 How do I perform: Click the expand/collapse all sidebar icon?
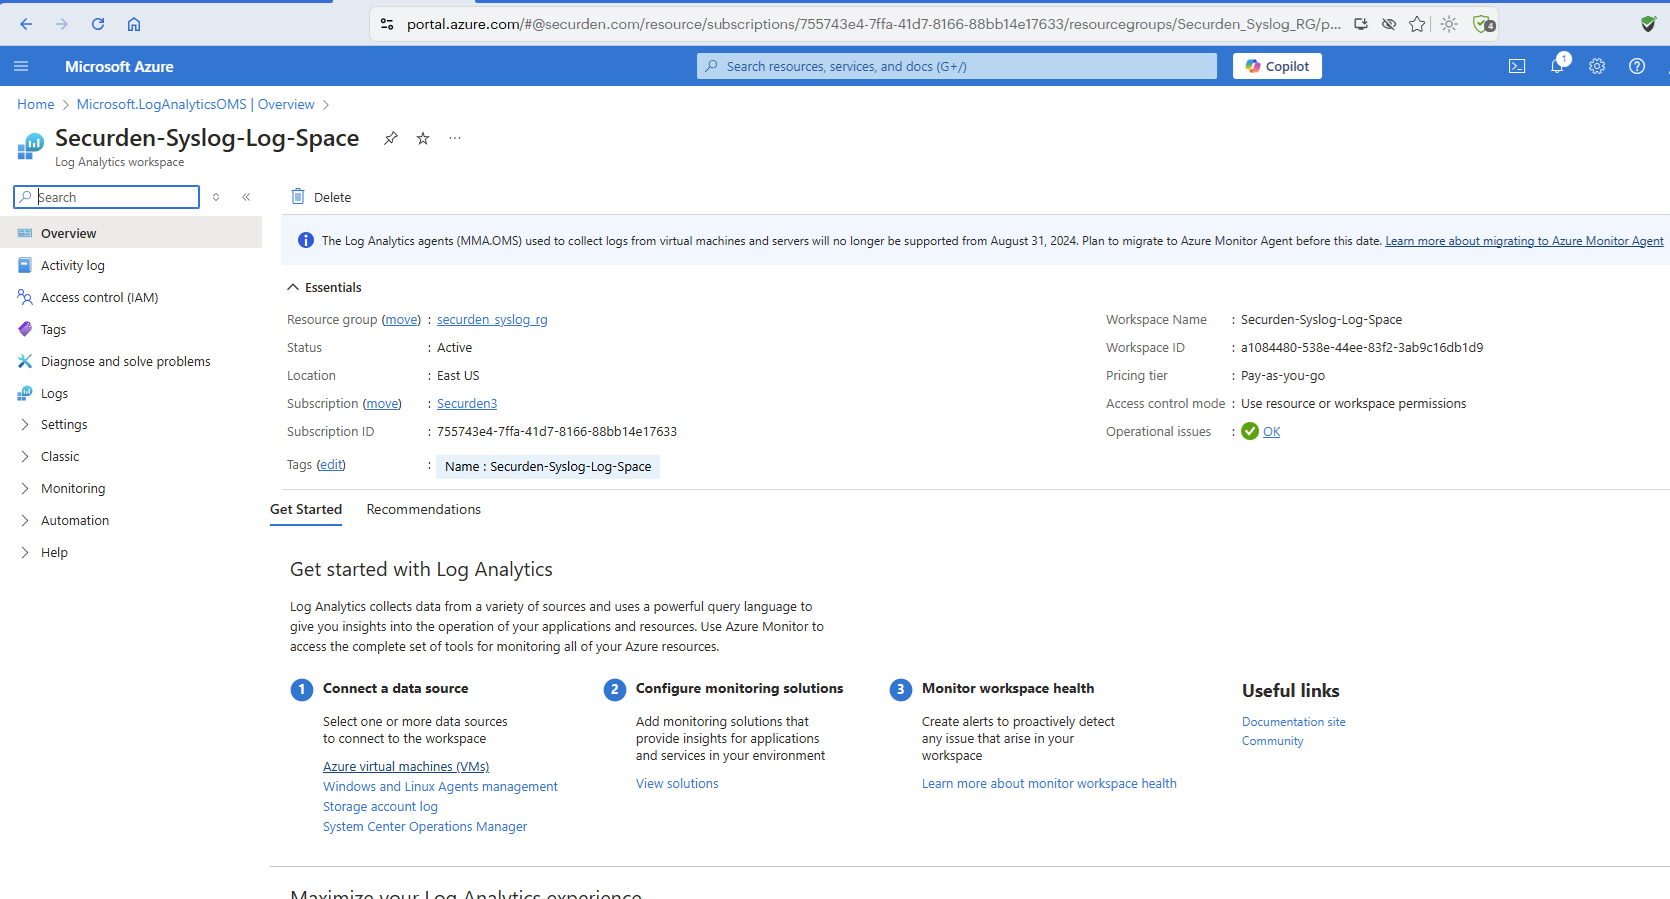(216, 197)
